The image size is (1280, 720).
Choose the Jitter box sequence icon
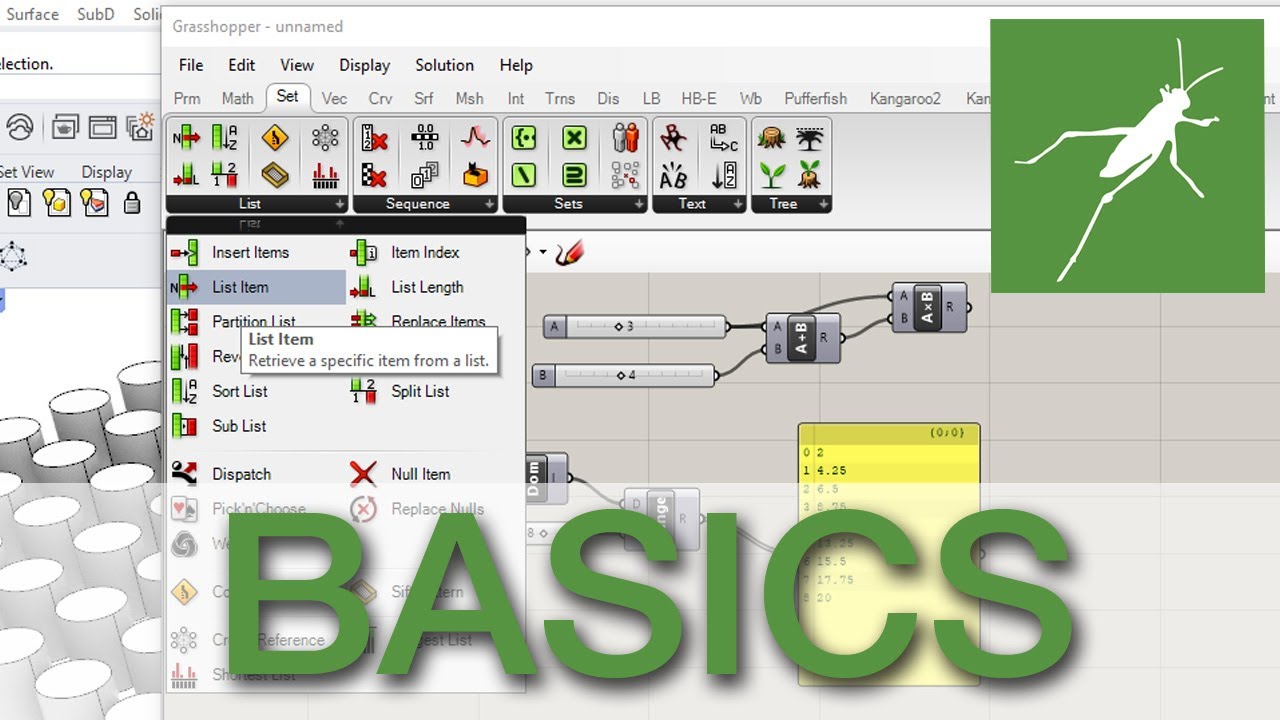pos(475,175)
